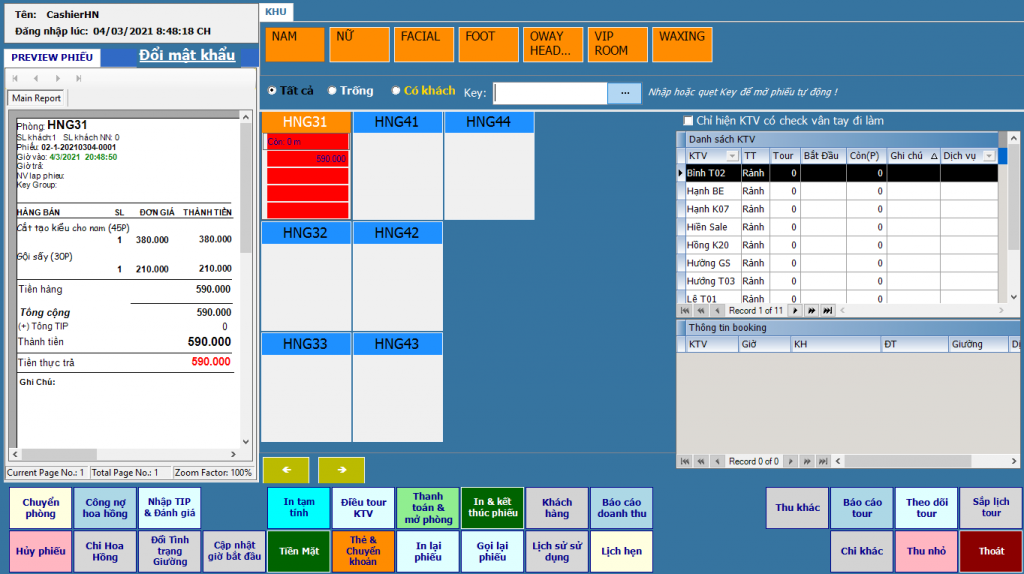Click the left arrow page button
Screen dimensions: 1024x574
tap(286, 469)
